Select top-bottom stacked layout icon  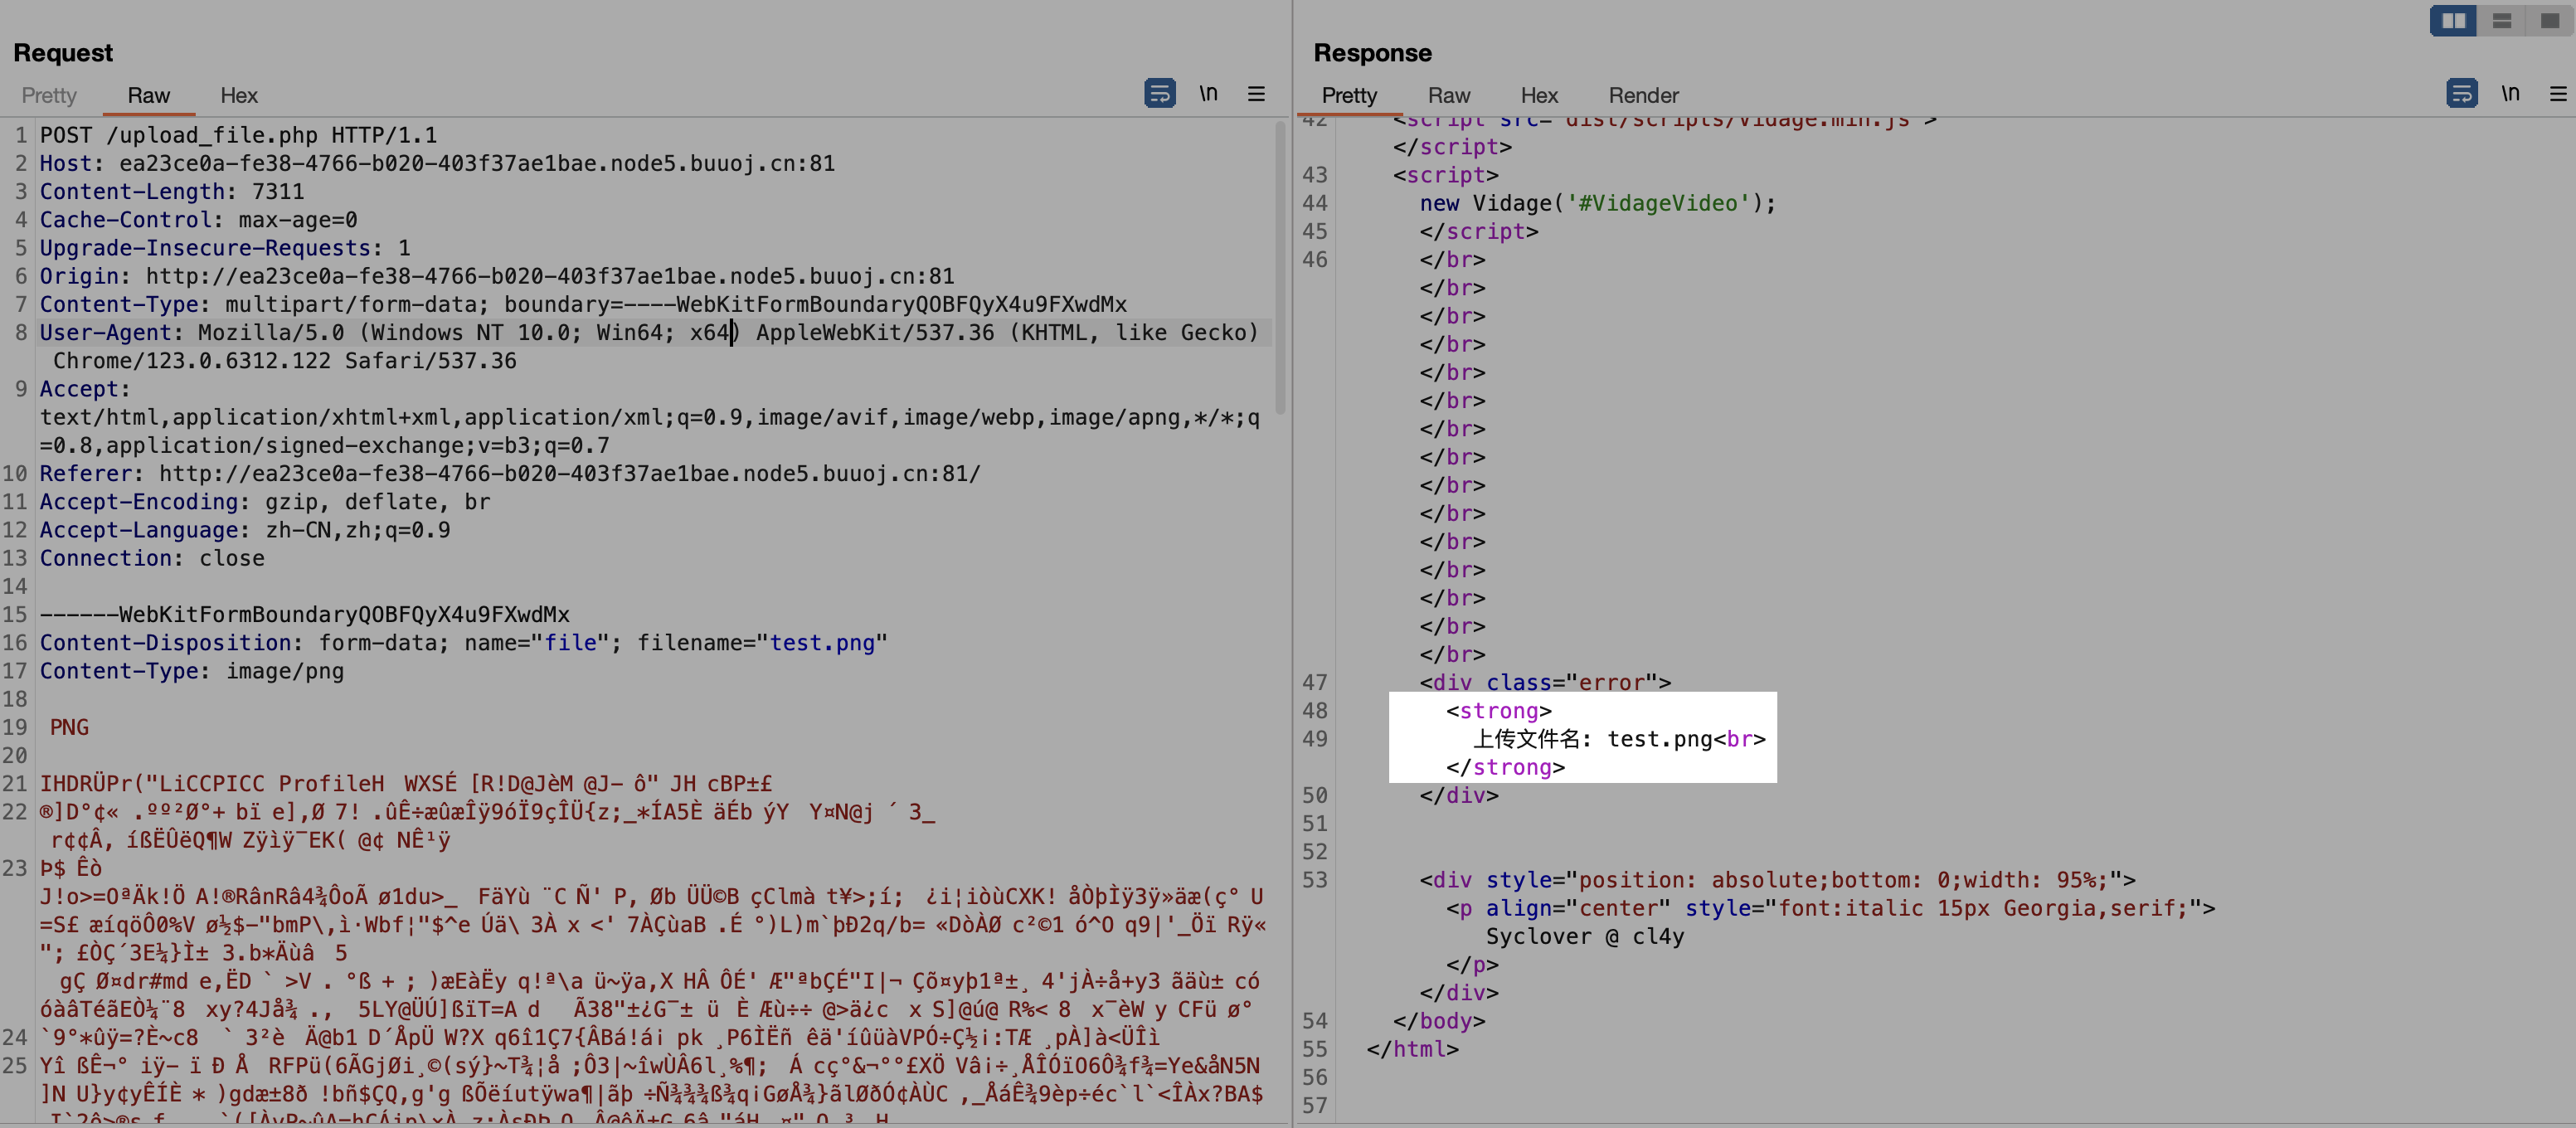point(2502,21)
